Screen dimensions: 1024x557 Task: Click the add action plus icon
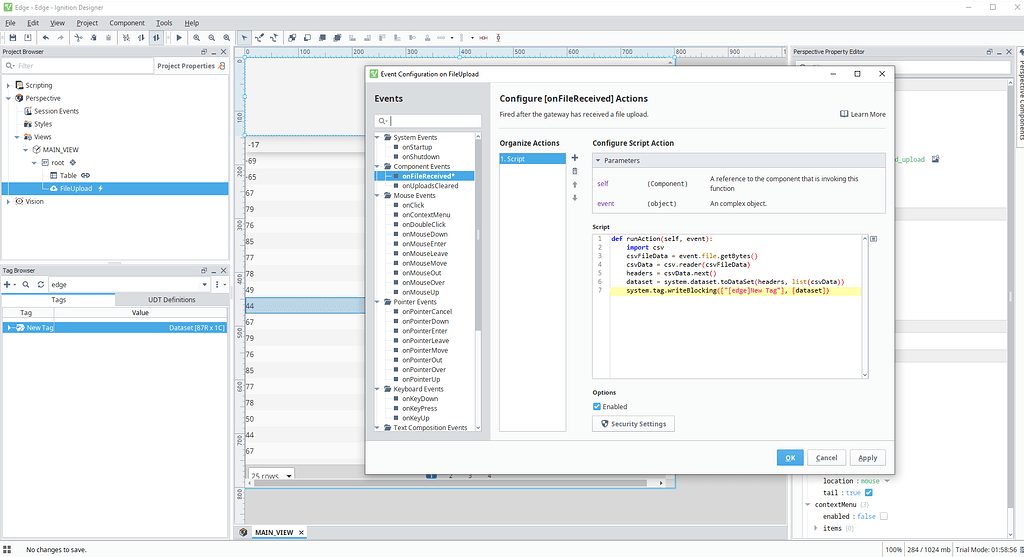click(x=575, y=158)
